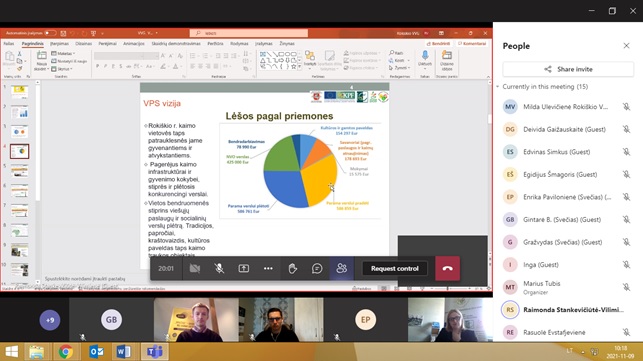Image resolution: width=643 pixels, height=361 pixels.
Task: Raise hand in the meeting
Action: 292,269
